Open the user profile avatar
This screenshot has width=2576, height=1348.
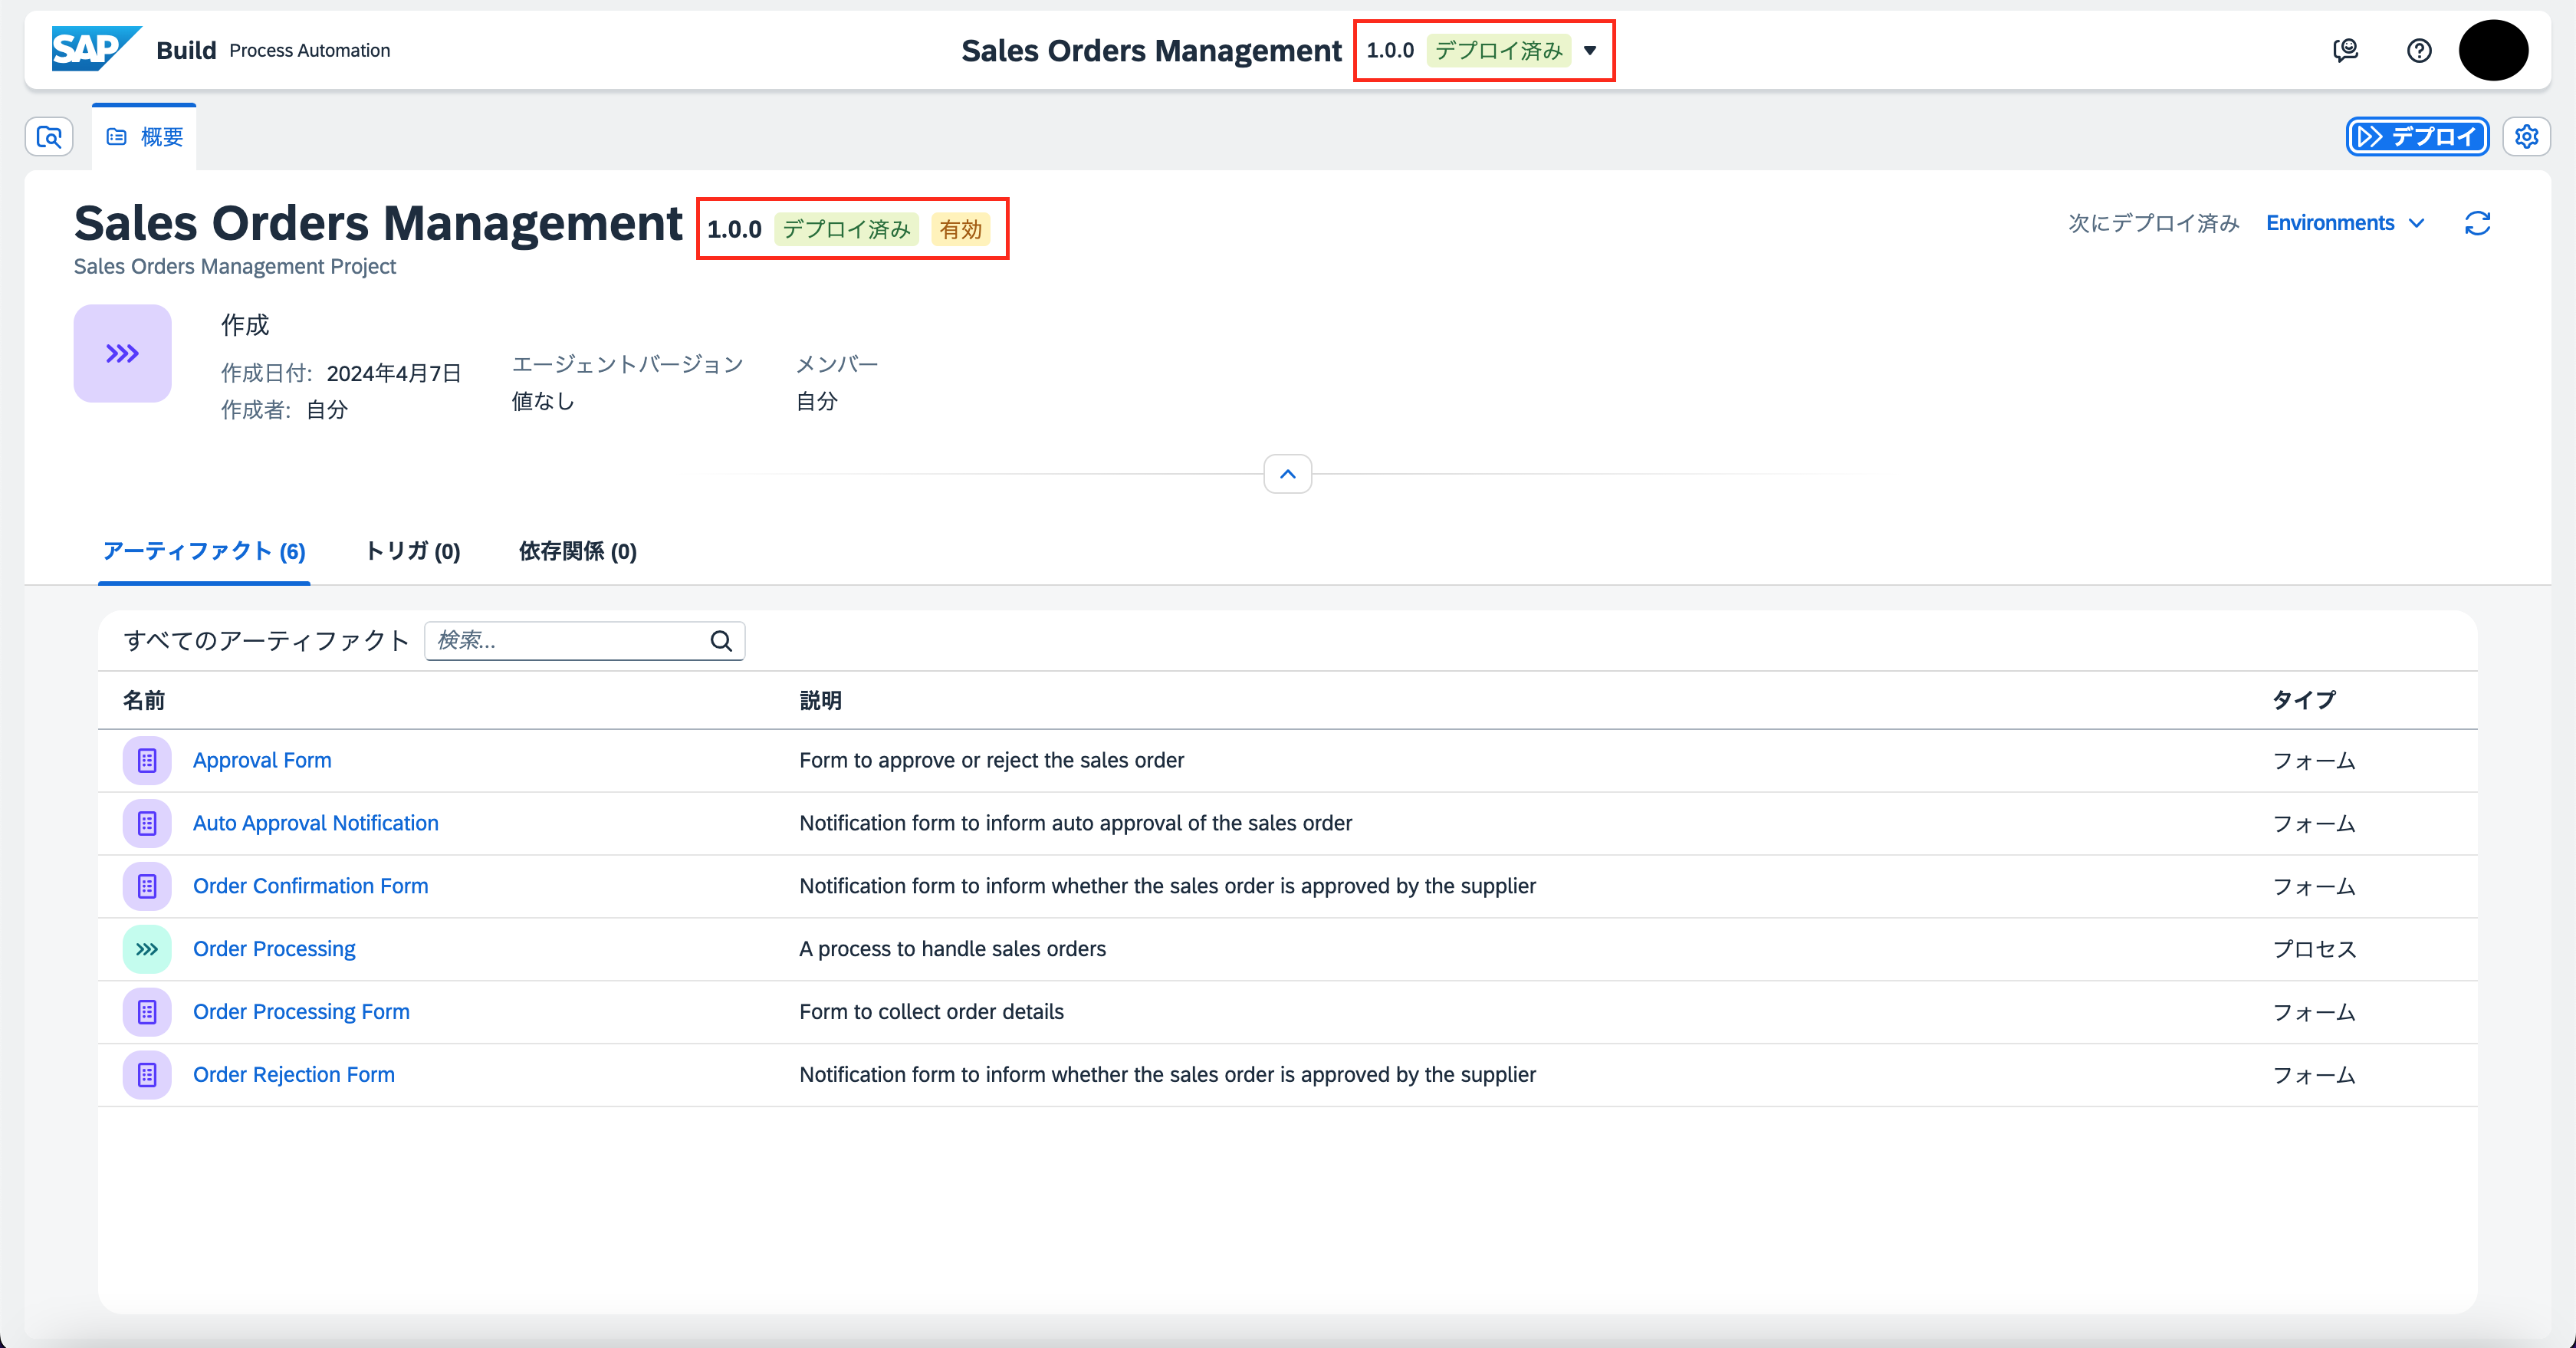(2493, 50)
